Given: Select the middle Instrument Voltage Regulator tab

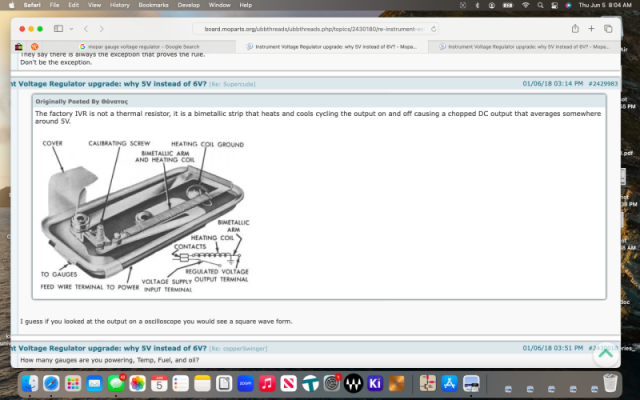Looking at the screenshot, I should (x=332, y=47).
